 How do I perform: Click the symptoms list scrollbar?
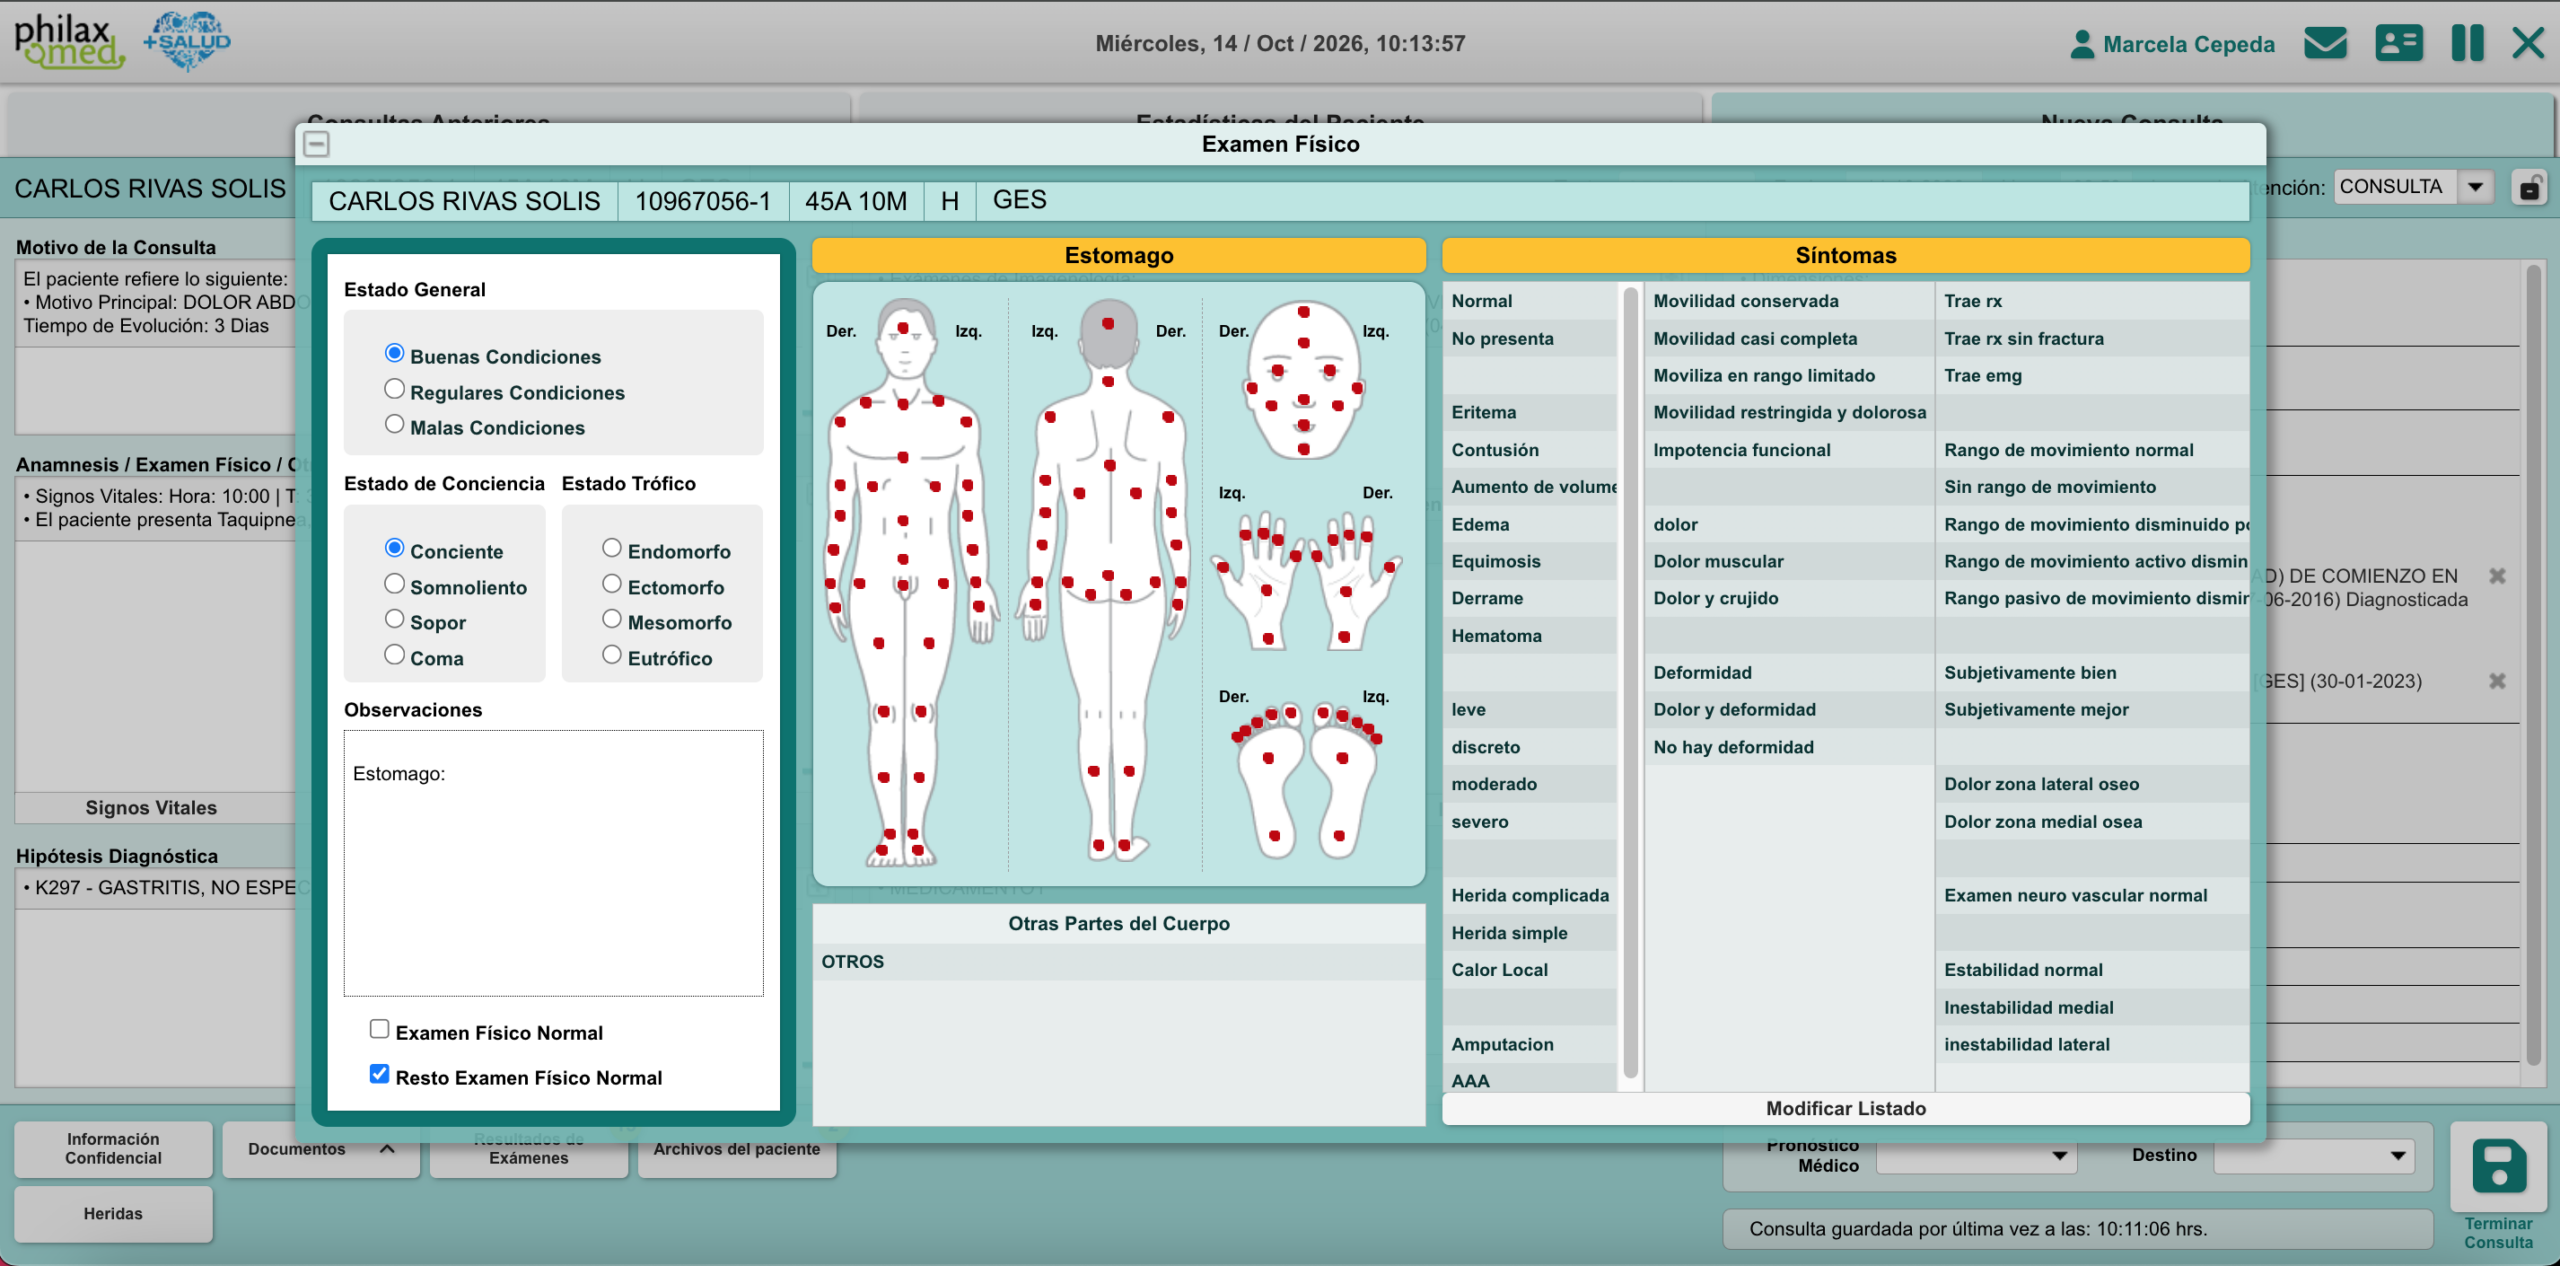point(1630,683)
